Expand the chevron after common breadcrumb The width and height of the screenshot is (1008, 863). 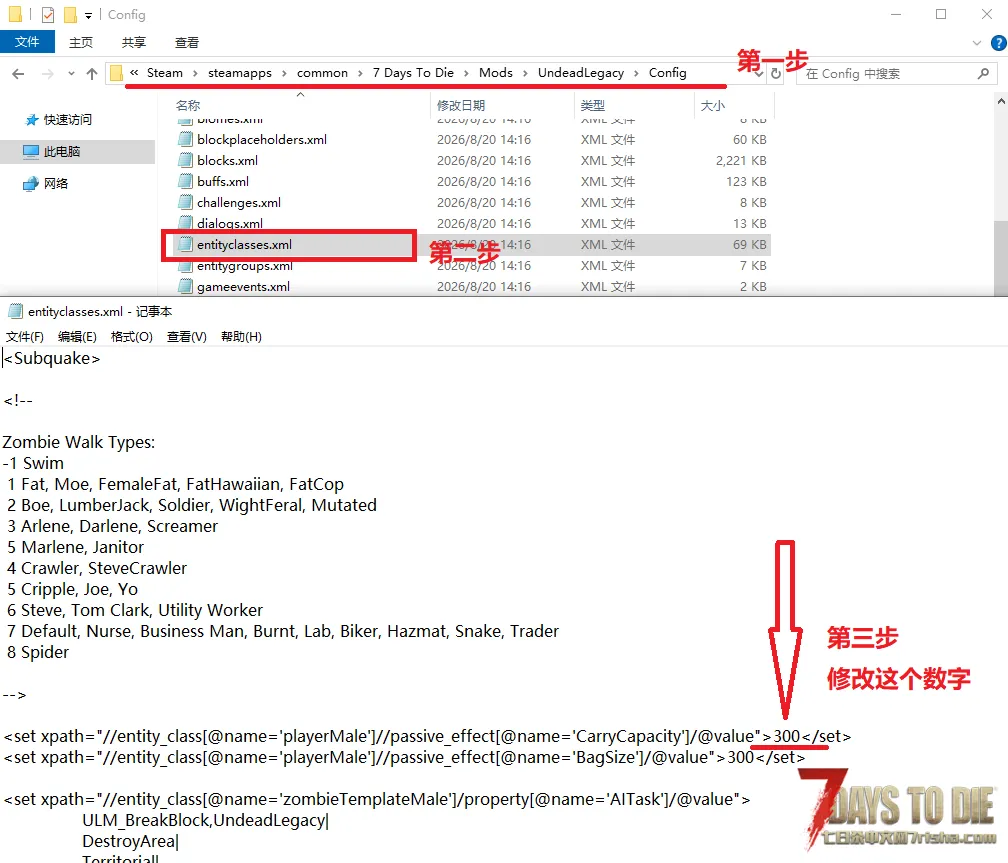[x=360, y=73]
